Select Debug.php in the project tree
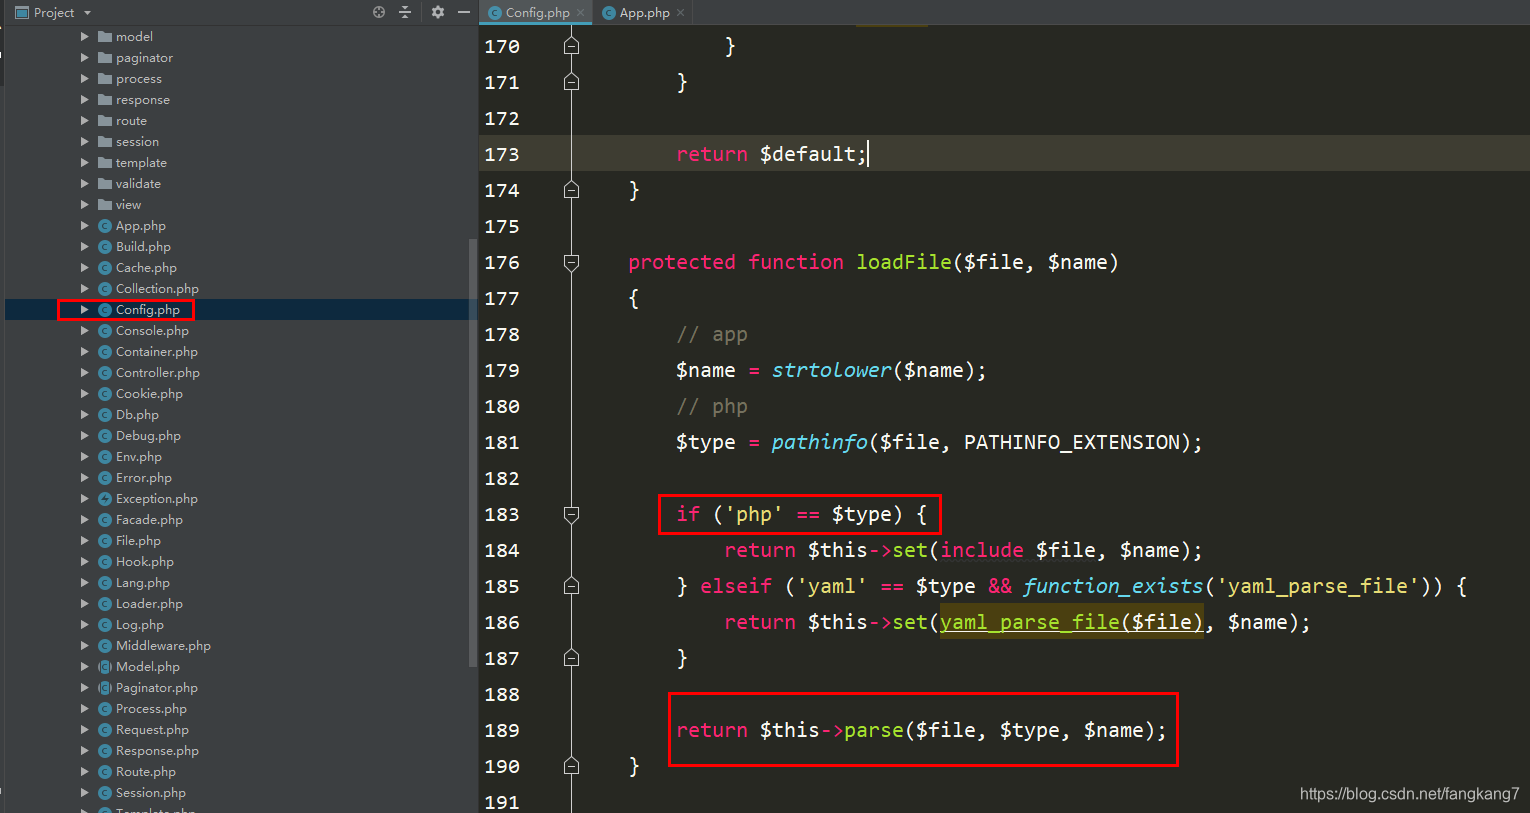This screenshot has height=813, width=1530. [x=148, y=436]
